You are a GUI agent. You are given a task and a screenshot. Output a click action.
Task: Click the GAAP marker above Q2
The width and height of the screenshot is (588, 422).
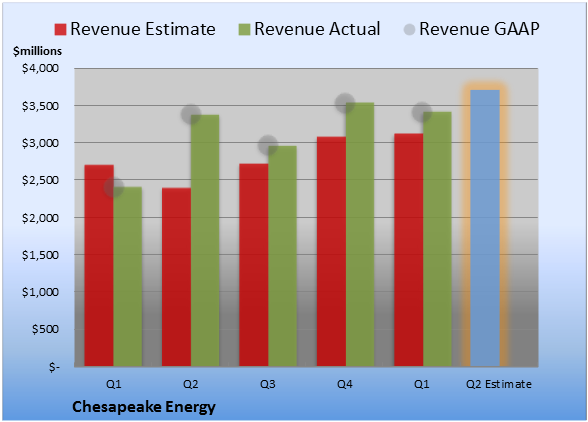pyautogui.click(x=191, y=114)
